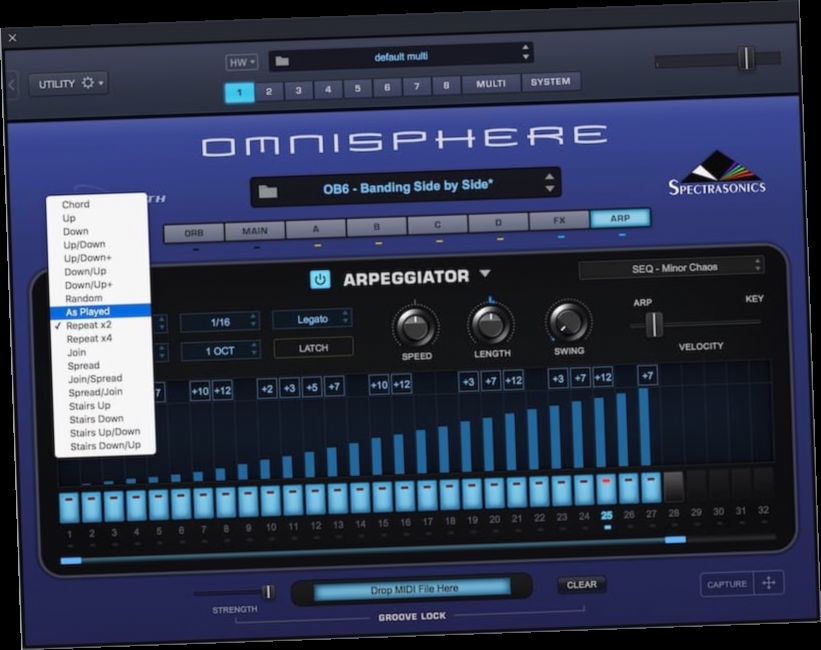Image resolution: width=821 pixels, height=650 pixels.
Task: Click the master volume slider top right
Action: tap(718, 59)
